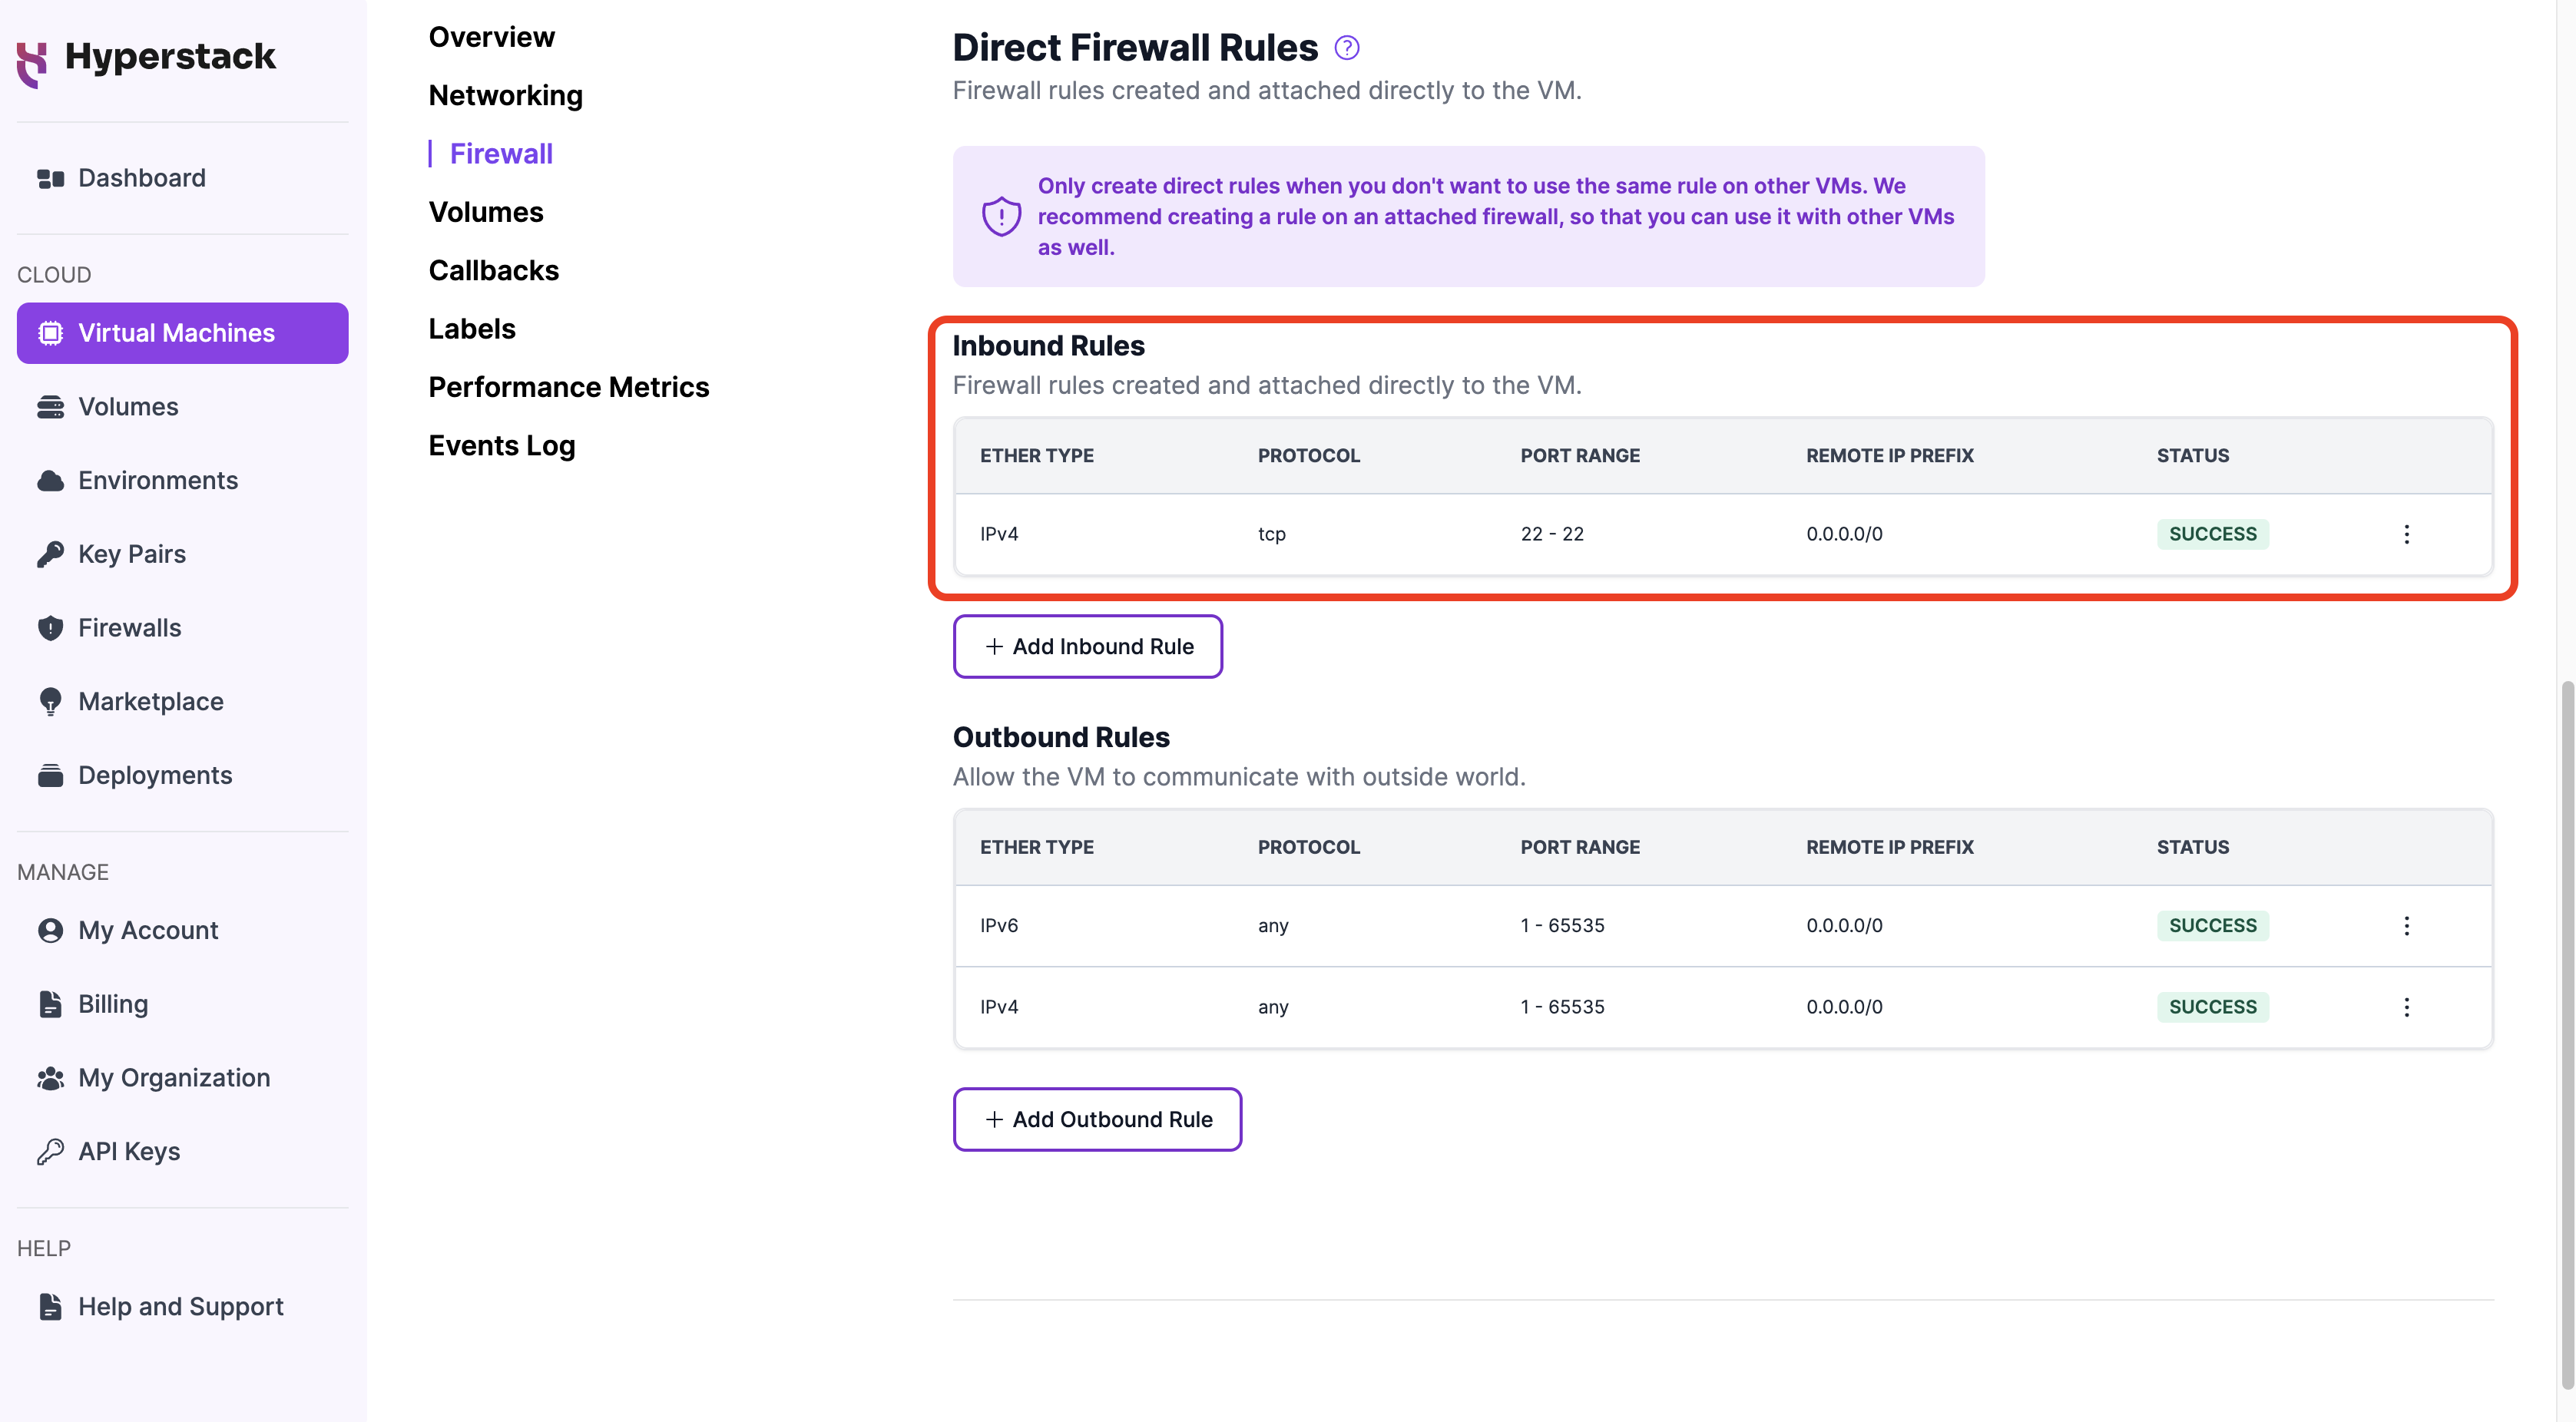This screenshot has height=1422, width=2576.
Task: Open Marketplace from sidebar
Action: click(182, 702)
